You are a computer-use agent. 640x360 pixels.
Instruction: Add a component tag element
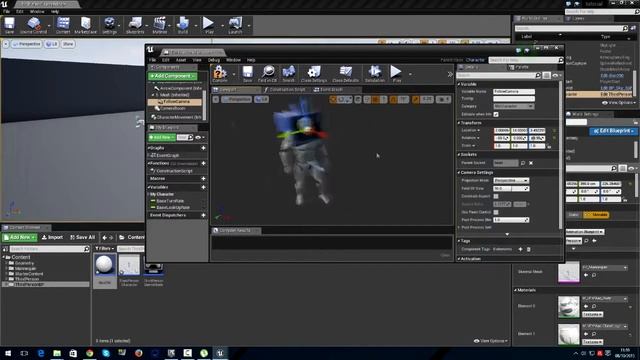point(520,249)
